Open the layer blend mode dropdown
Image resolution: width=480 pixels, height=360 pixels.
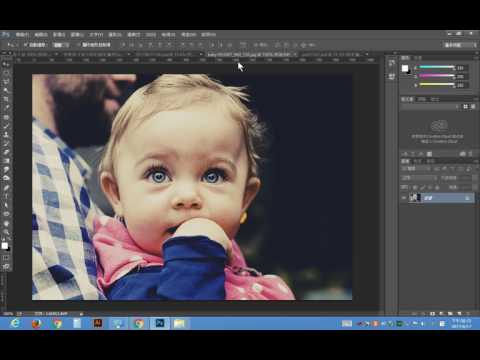[x=419, y=178]
